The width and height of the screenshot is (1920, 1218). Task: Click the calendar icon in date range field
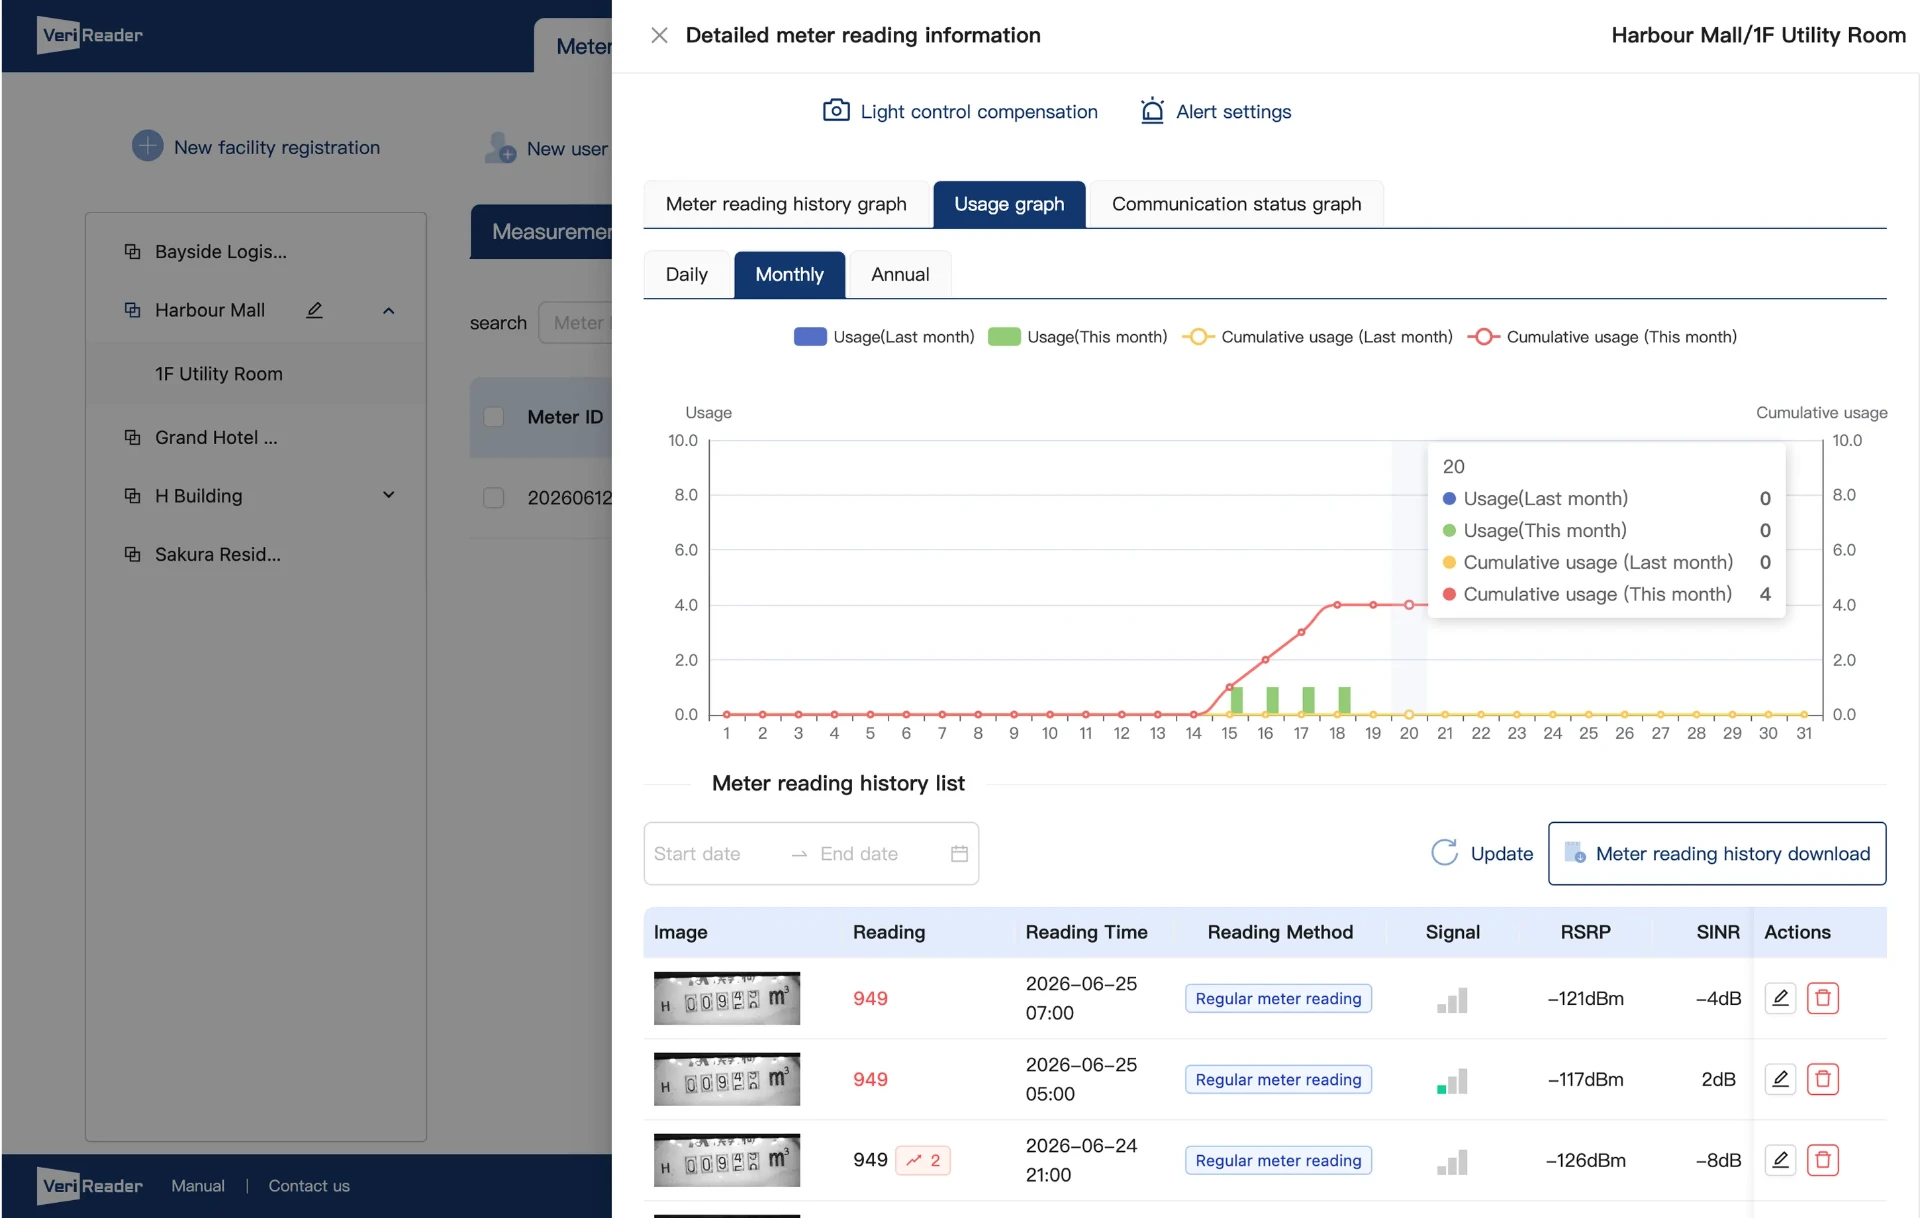959,854
